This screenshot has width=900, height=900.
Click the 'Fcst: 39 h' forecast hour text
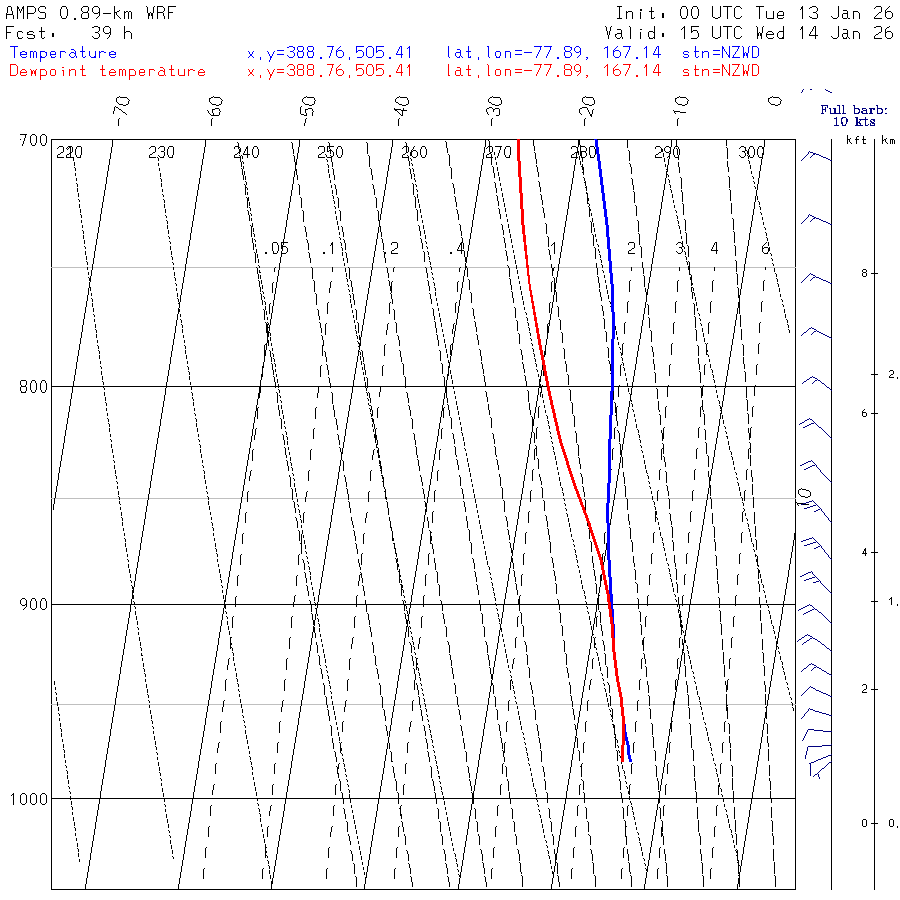(69, 33)
